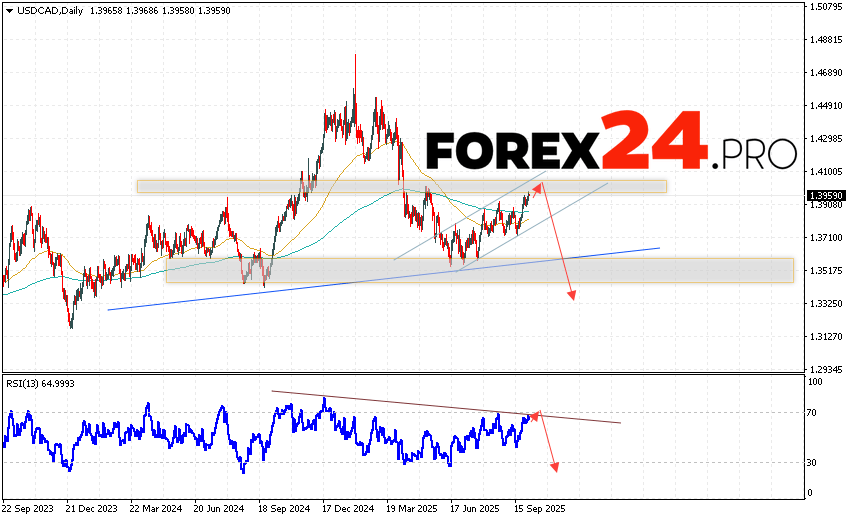Click the red down arrowhead on price chart

(573, 295)
